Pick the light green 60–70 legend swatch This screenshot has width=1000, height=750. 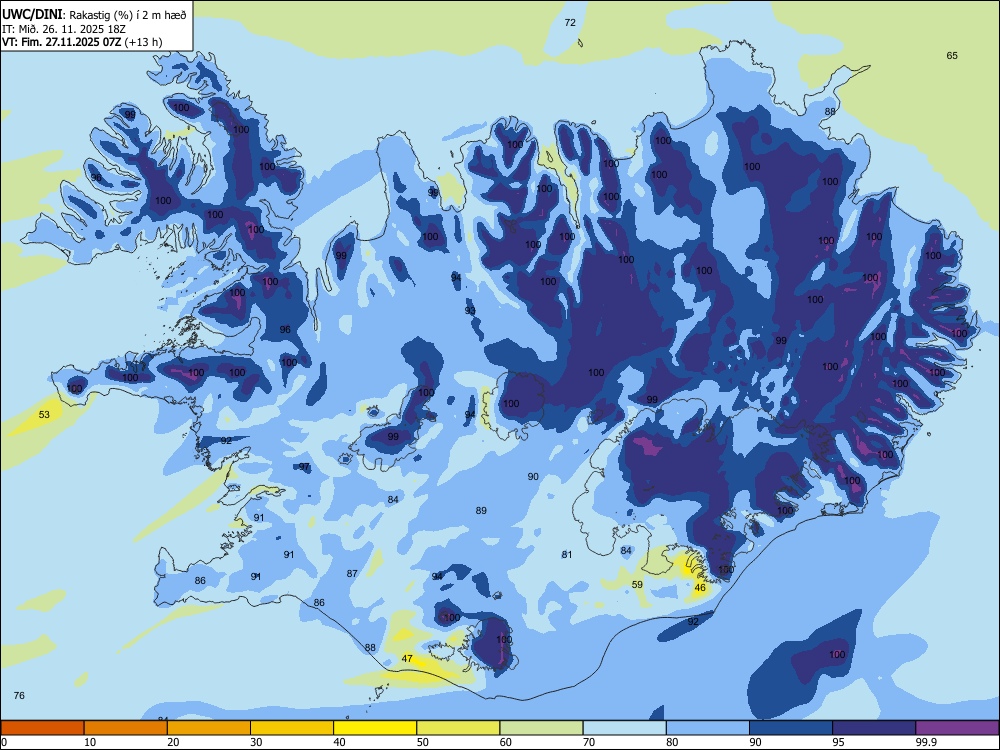pos(541,728)
